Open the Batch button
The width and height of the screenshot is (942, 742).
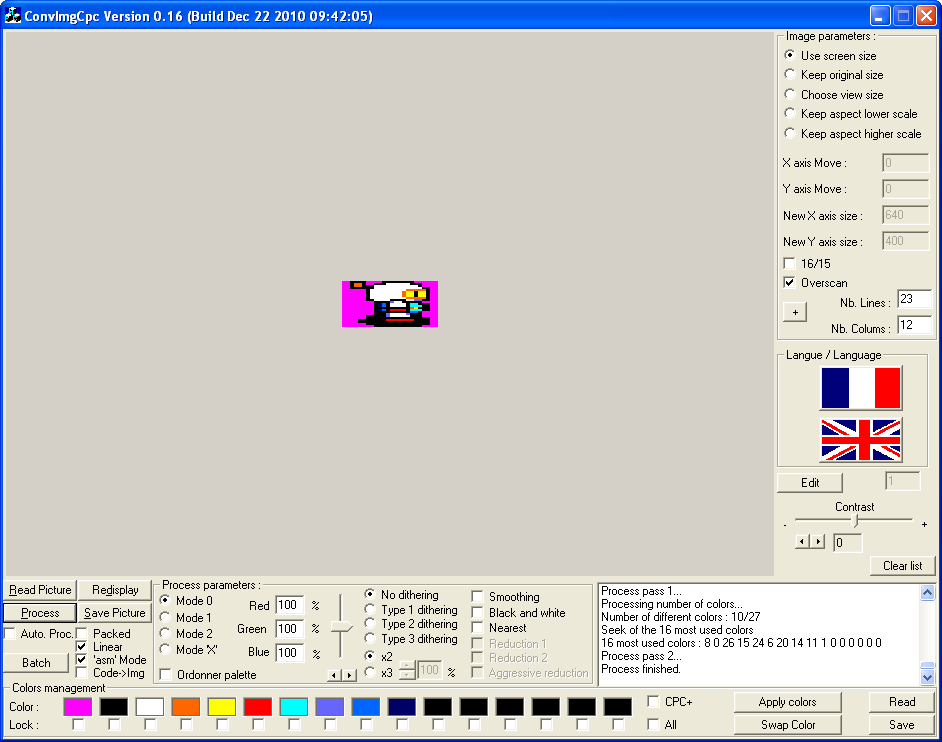pyautogui.click(x=36, y=663)
